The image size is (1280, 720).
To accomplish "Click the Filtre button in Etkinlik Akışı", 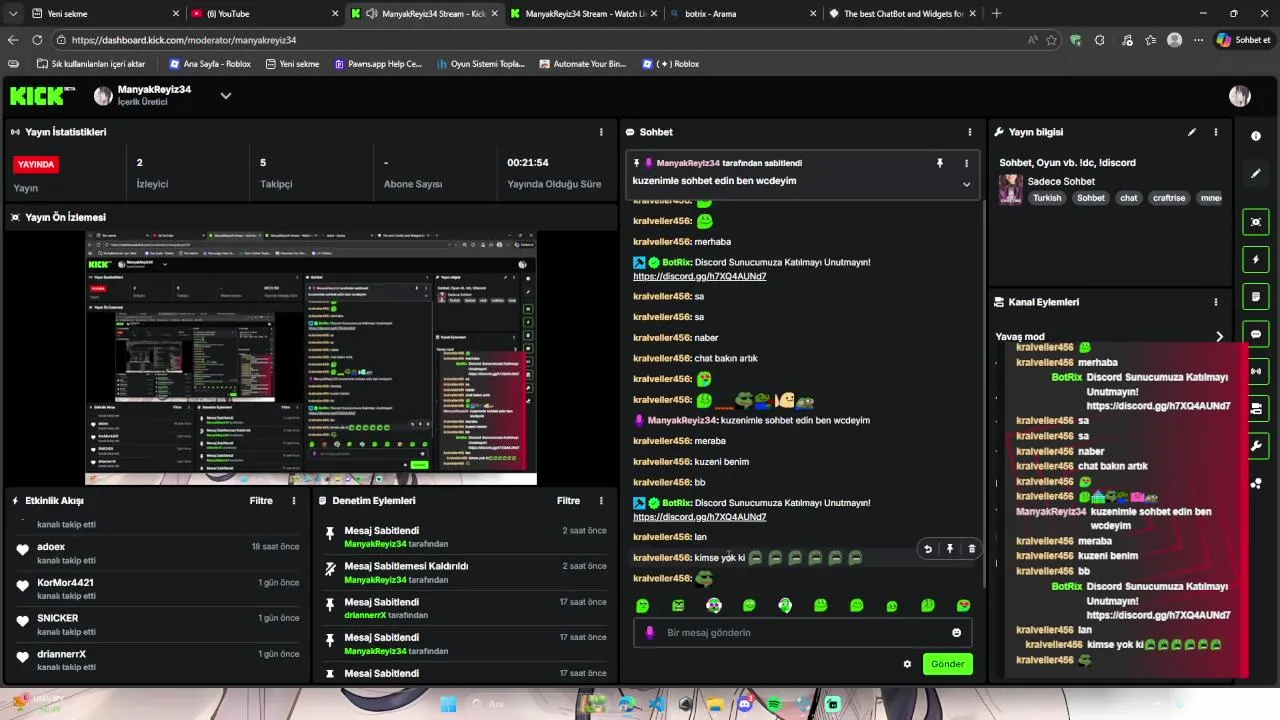I will pyautogui.click(x=261, y=501).
